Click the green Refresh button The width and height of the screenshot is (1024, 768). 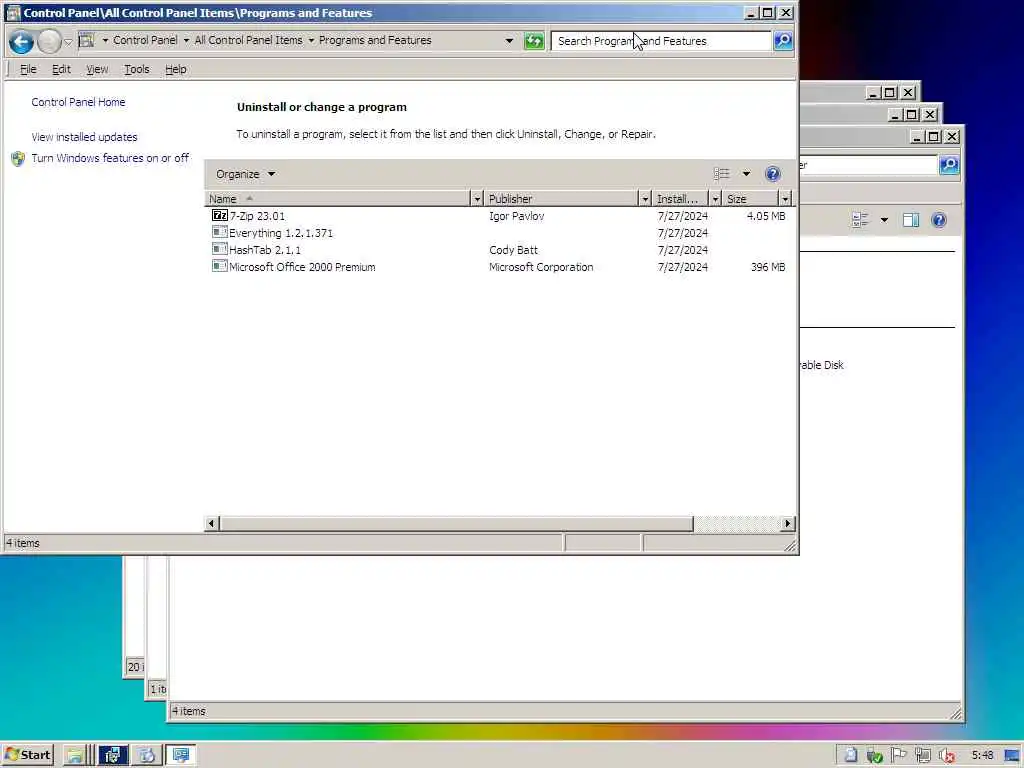tap(534, 41)
